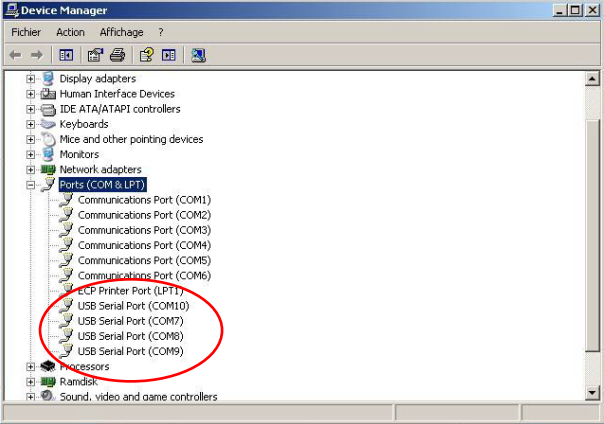This screenshot has height=424, width=604.
Task: Click the Print toolbar icon
Action: (117, 55)
